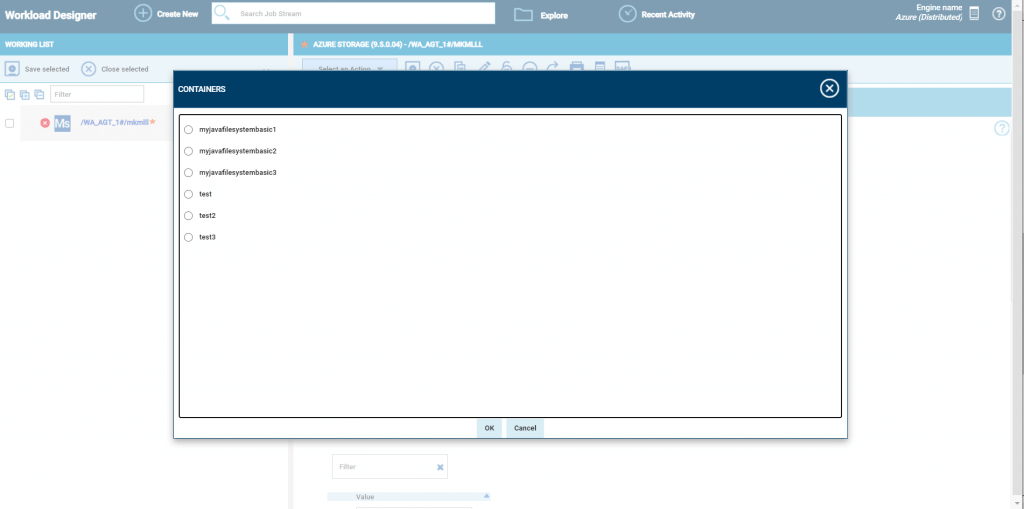This screenshot has height=509, width=1024.
Task: Click the Ms job type icon
Action: click(62, 123)
